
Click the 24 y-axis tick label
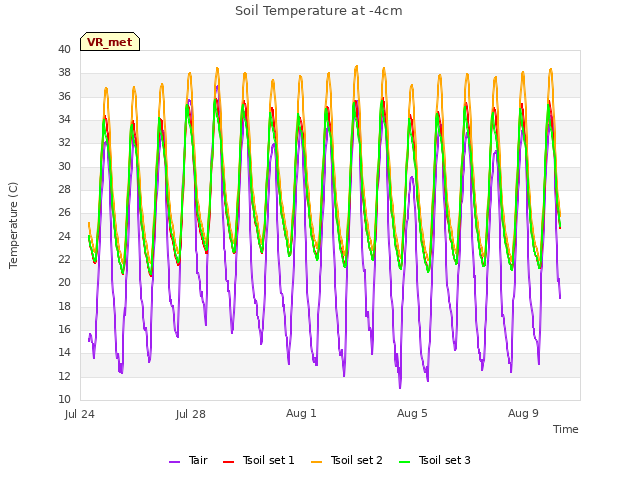pyautogui.click(x=64, y=236)
